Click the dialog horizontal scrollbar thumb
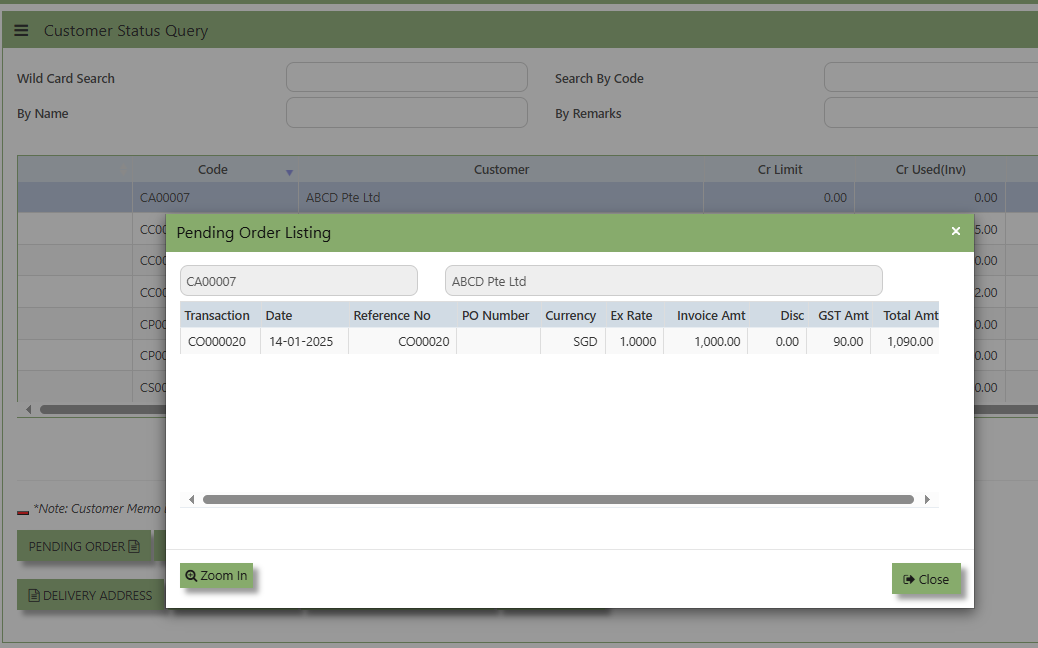 [558, 499]
